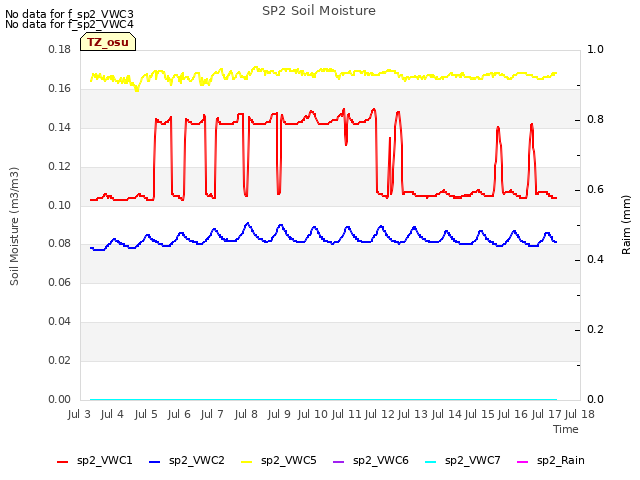Click the Jul 7 tick label
Screen dimensions: 640x480
tap(212, 414)
